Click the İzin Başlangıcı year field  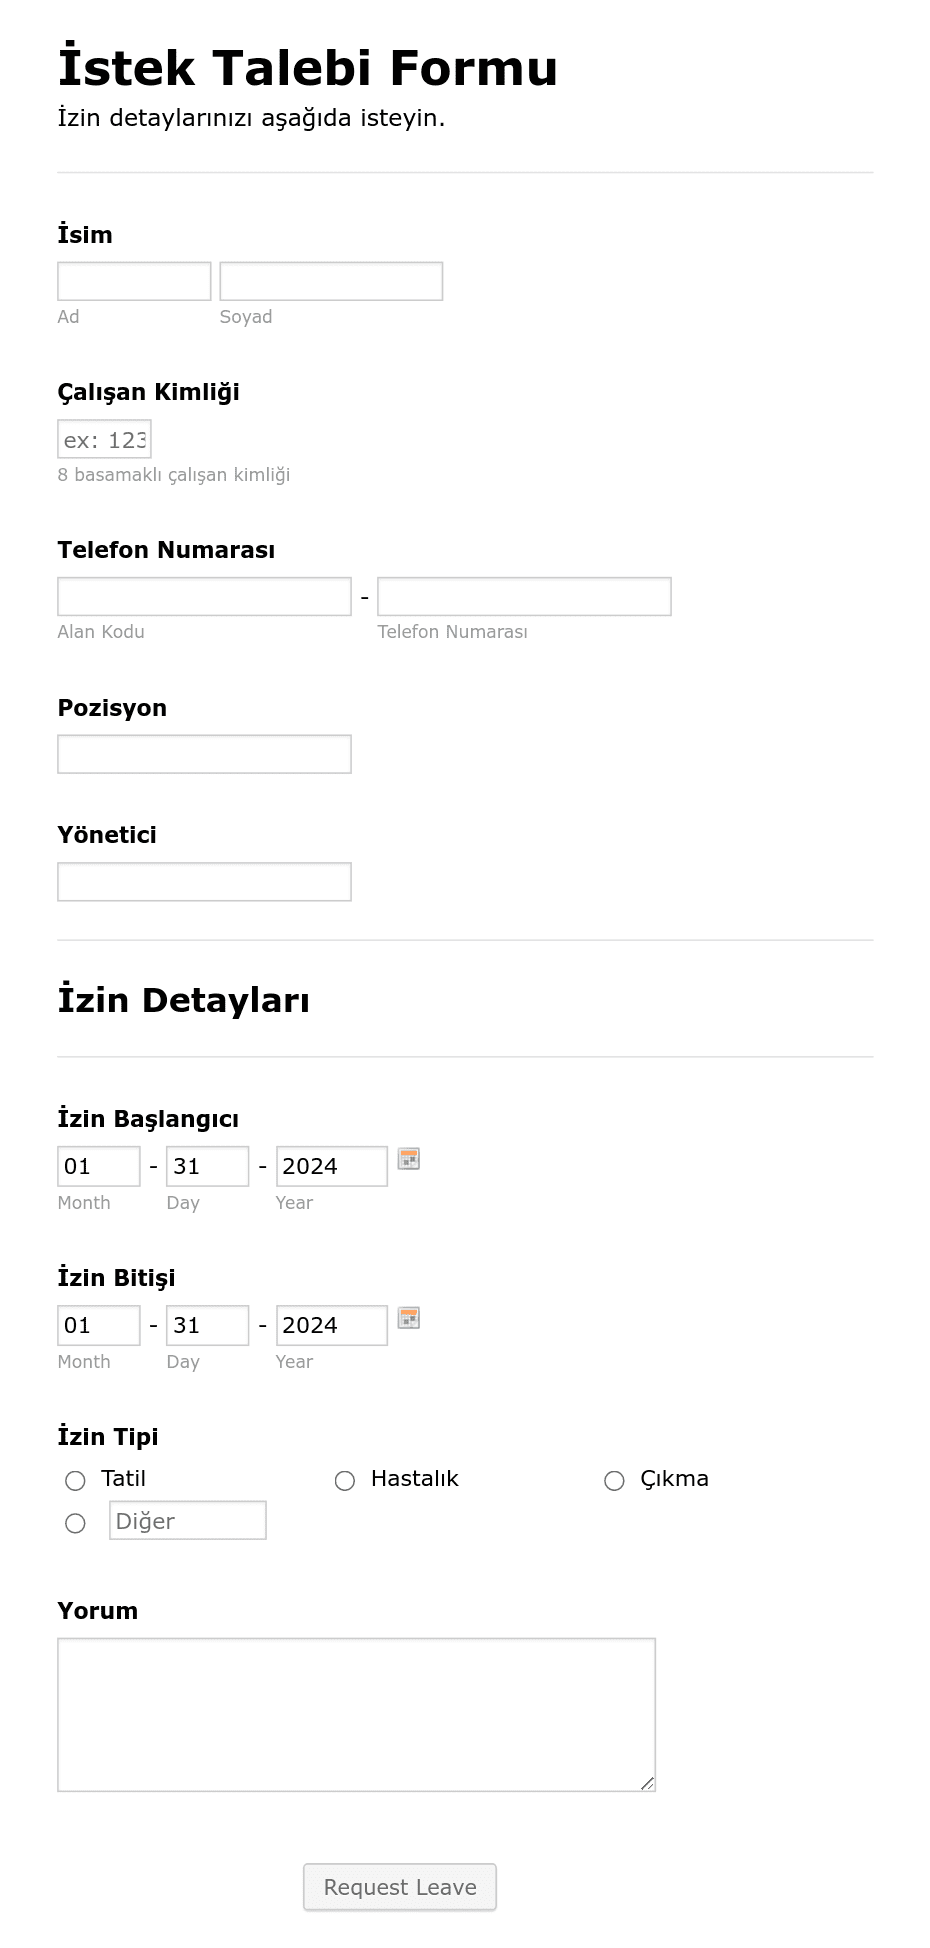click(x=332, y=1166)
